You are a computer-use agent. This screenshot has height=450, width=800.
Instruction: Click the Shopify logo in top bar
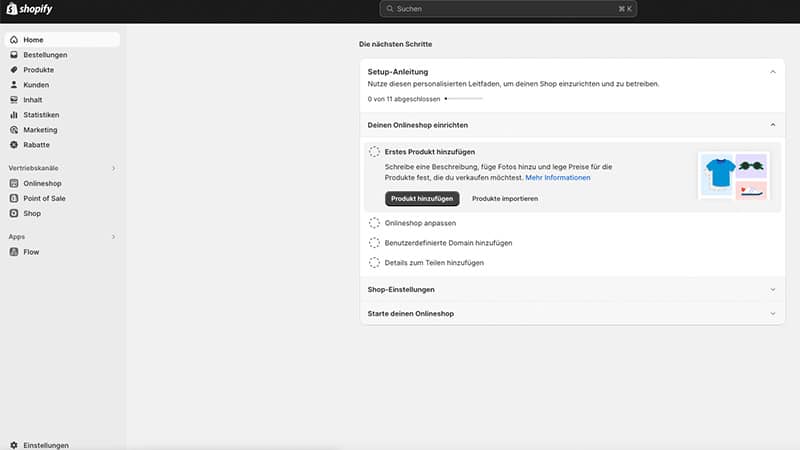pos(29,9)
